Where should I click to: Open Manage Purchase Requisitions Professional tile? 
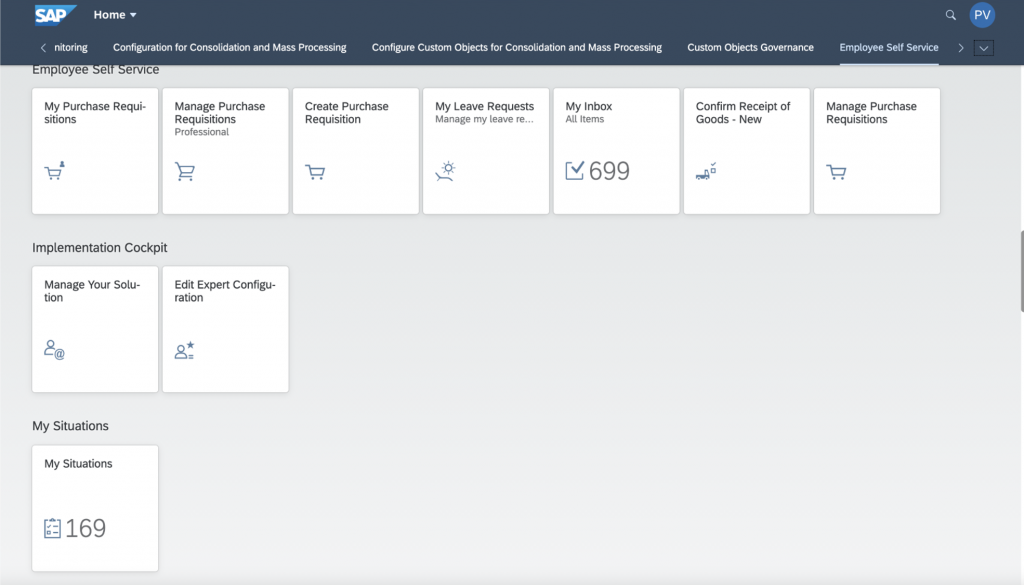click(x=225, y=151)
